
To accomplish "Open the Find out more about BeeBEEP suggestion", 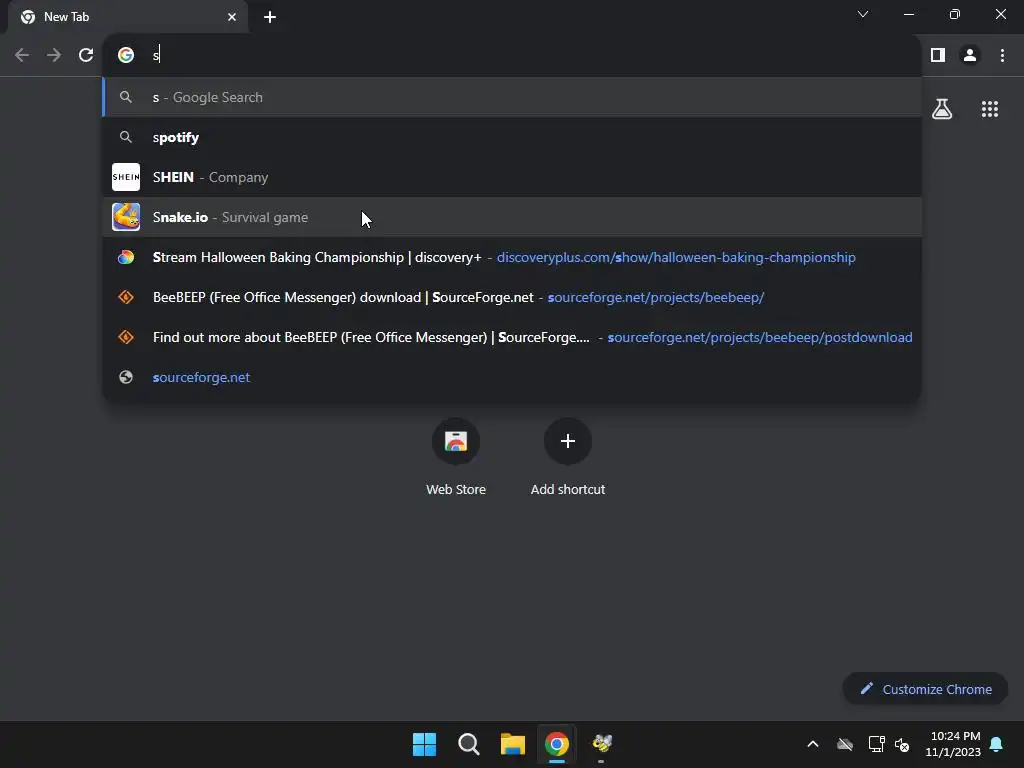I will click(x=512, y=337).
